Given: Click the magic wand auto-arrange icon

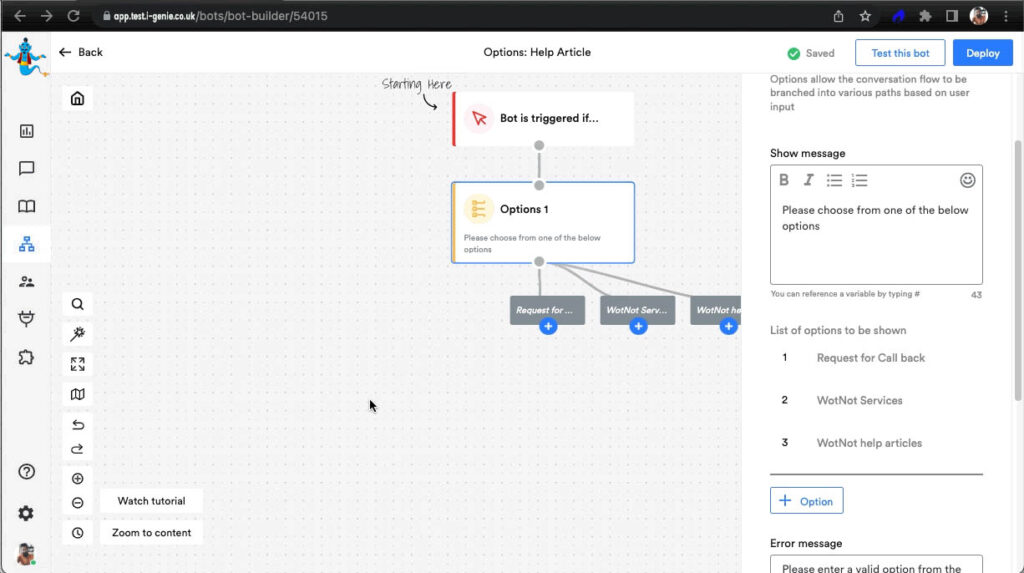Looking at the screenshot, I should tap(78, 334).
